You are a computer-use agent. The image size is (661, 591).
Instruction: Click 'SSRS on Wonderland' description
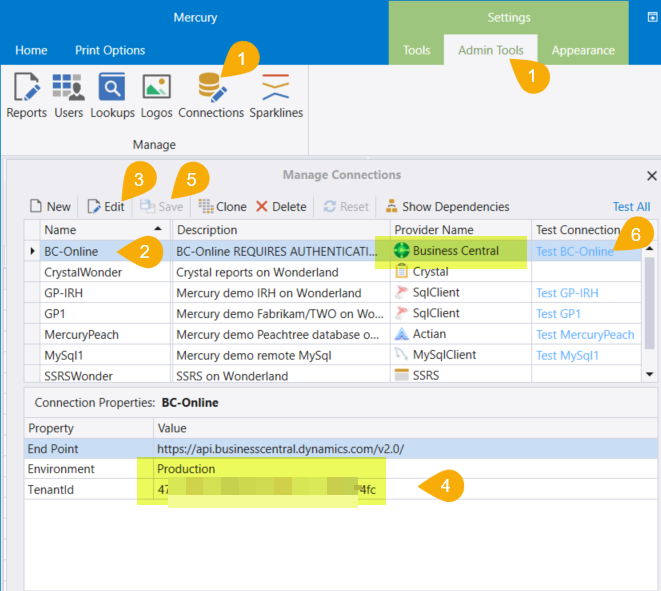[232, 376]
